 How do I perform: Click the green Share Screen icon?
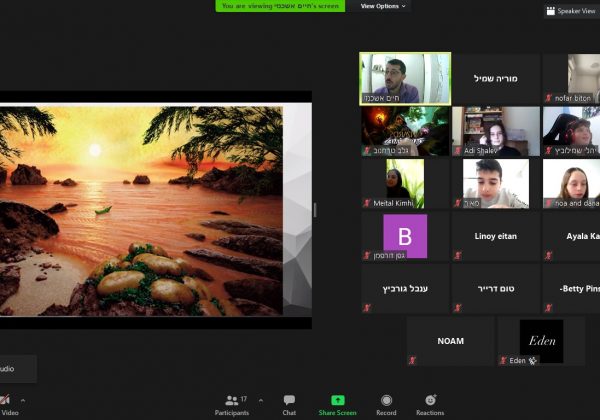tap(338, 400)
